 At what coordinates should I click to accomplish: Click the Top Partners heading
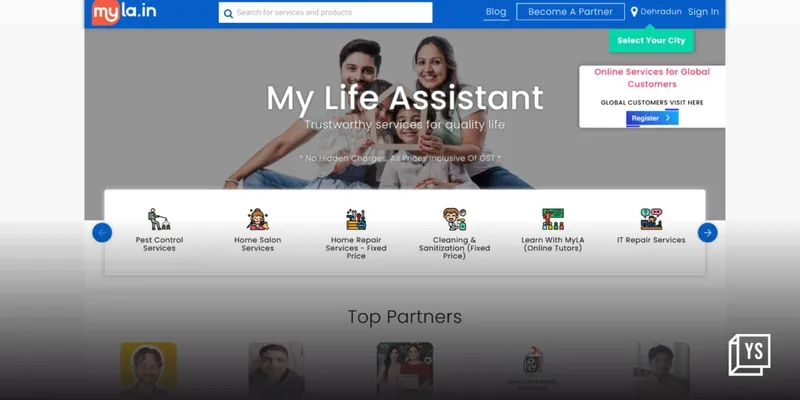click(x=405, y=317)
